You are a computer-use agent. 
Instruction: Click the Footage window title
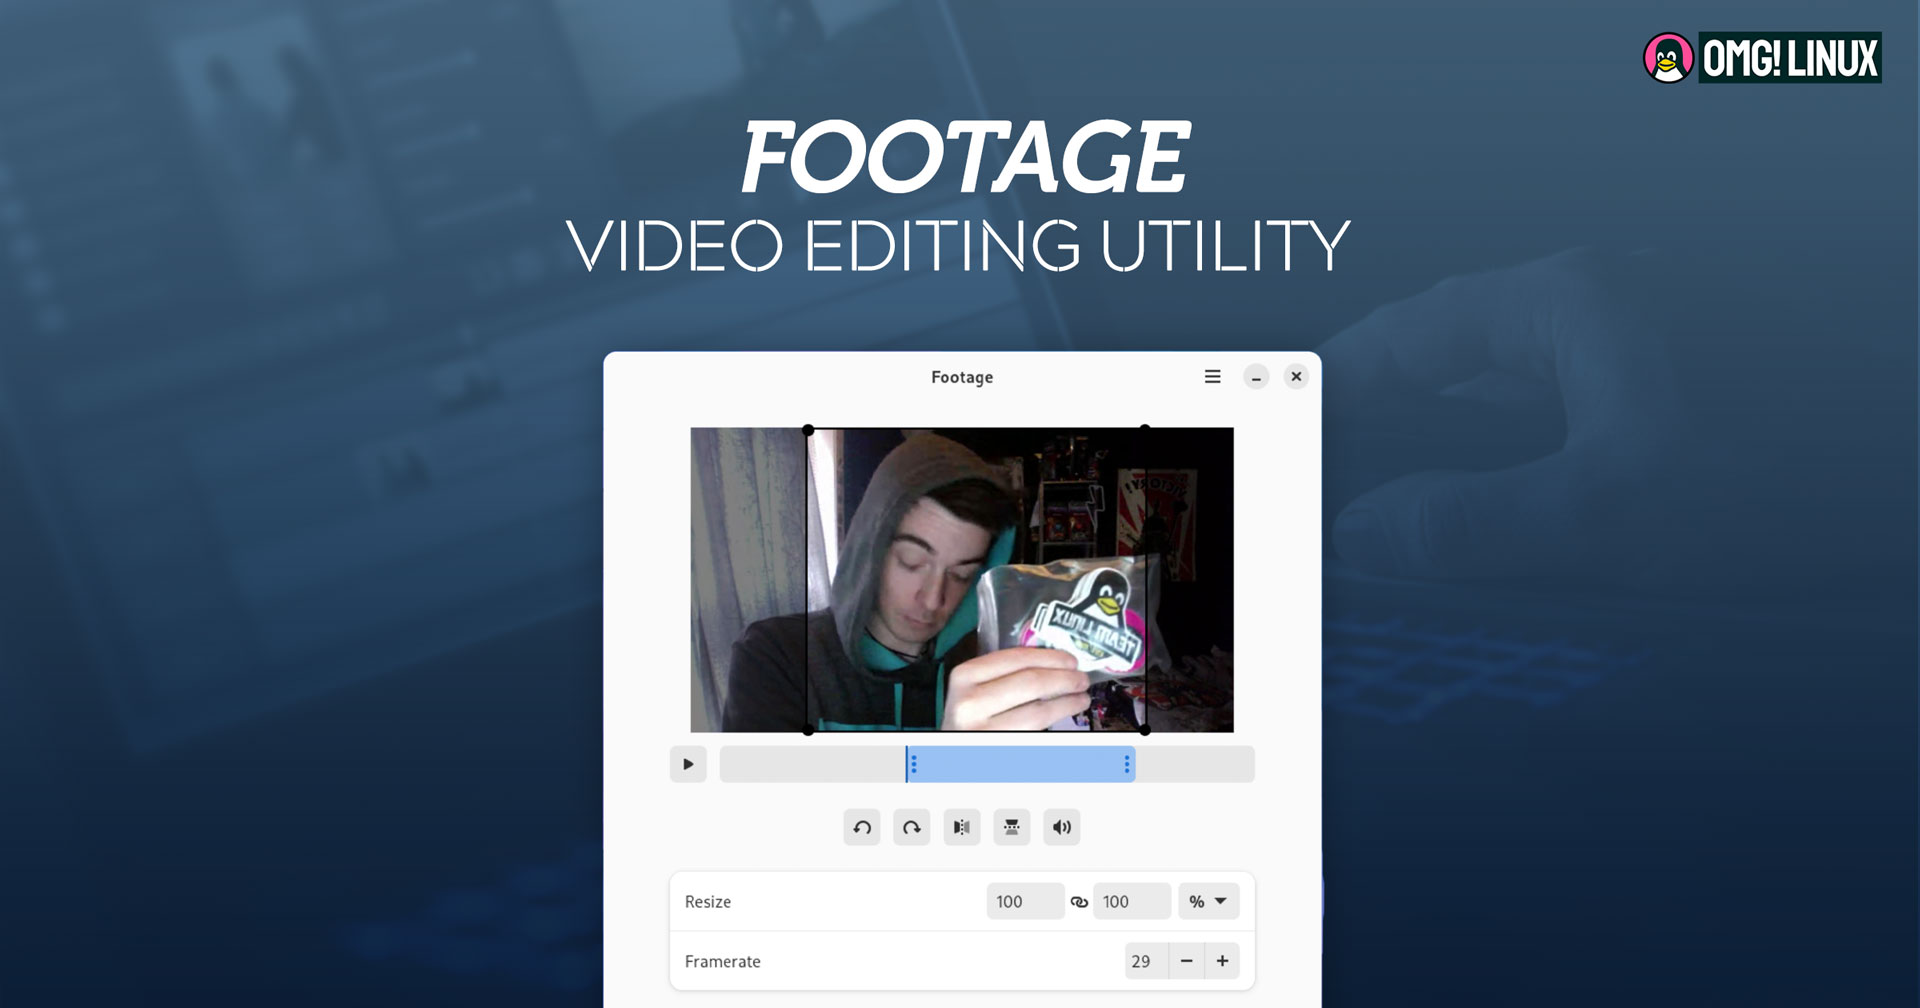click(x=962, y=377)
